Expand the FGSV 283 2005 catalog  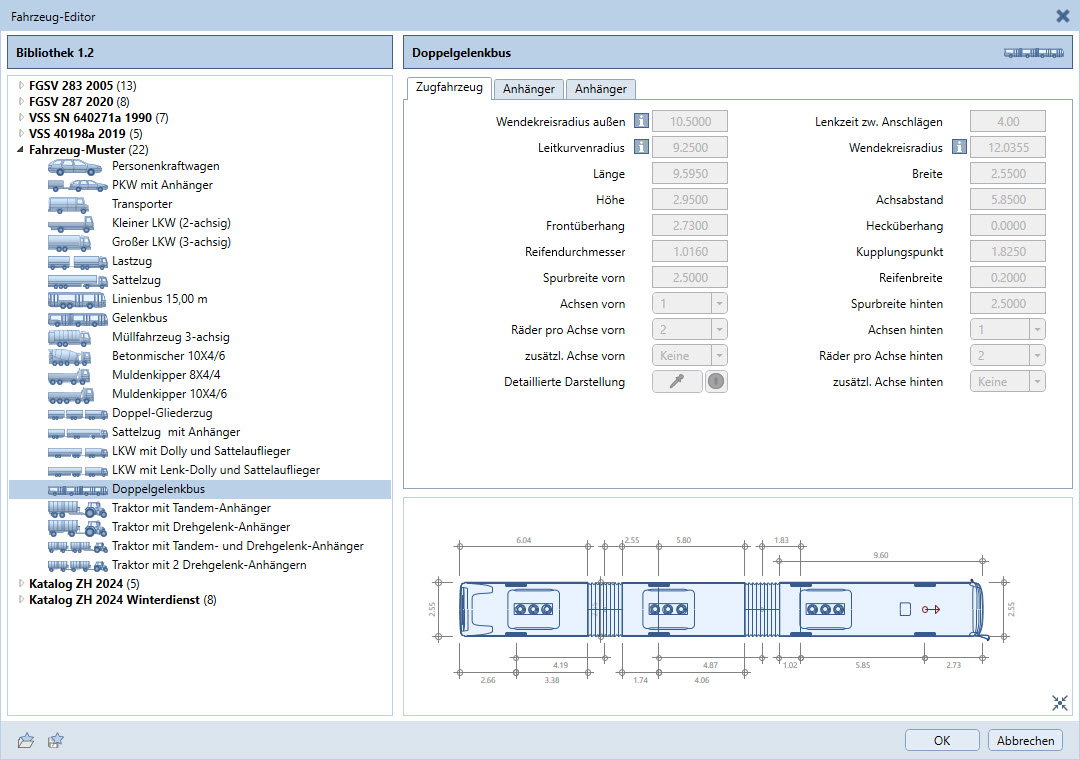coord(21,85)
